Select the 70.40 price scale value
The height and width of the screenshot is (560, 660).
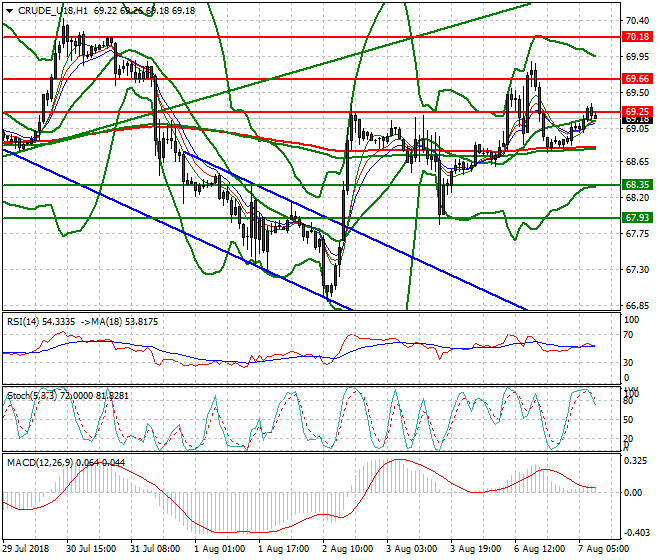[637, 21]
